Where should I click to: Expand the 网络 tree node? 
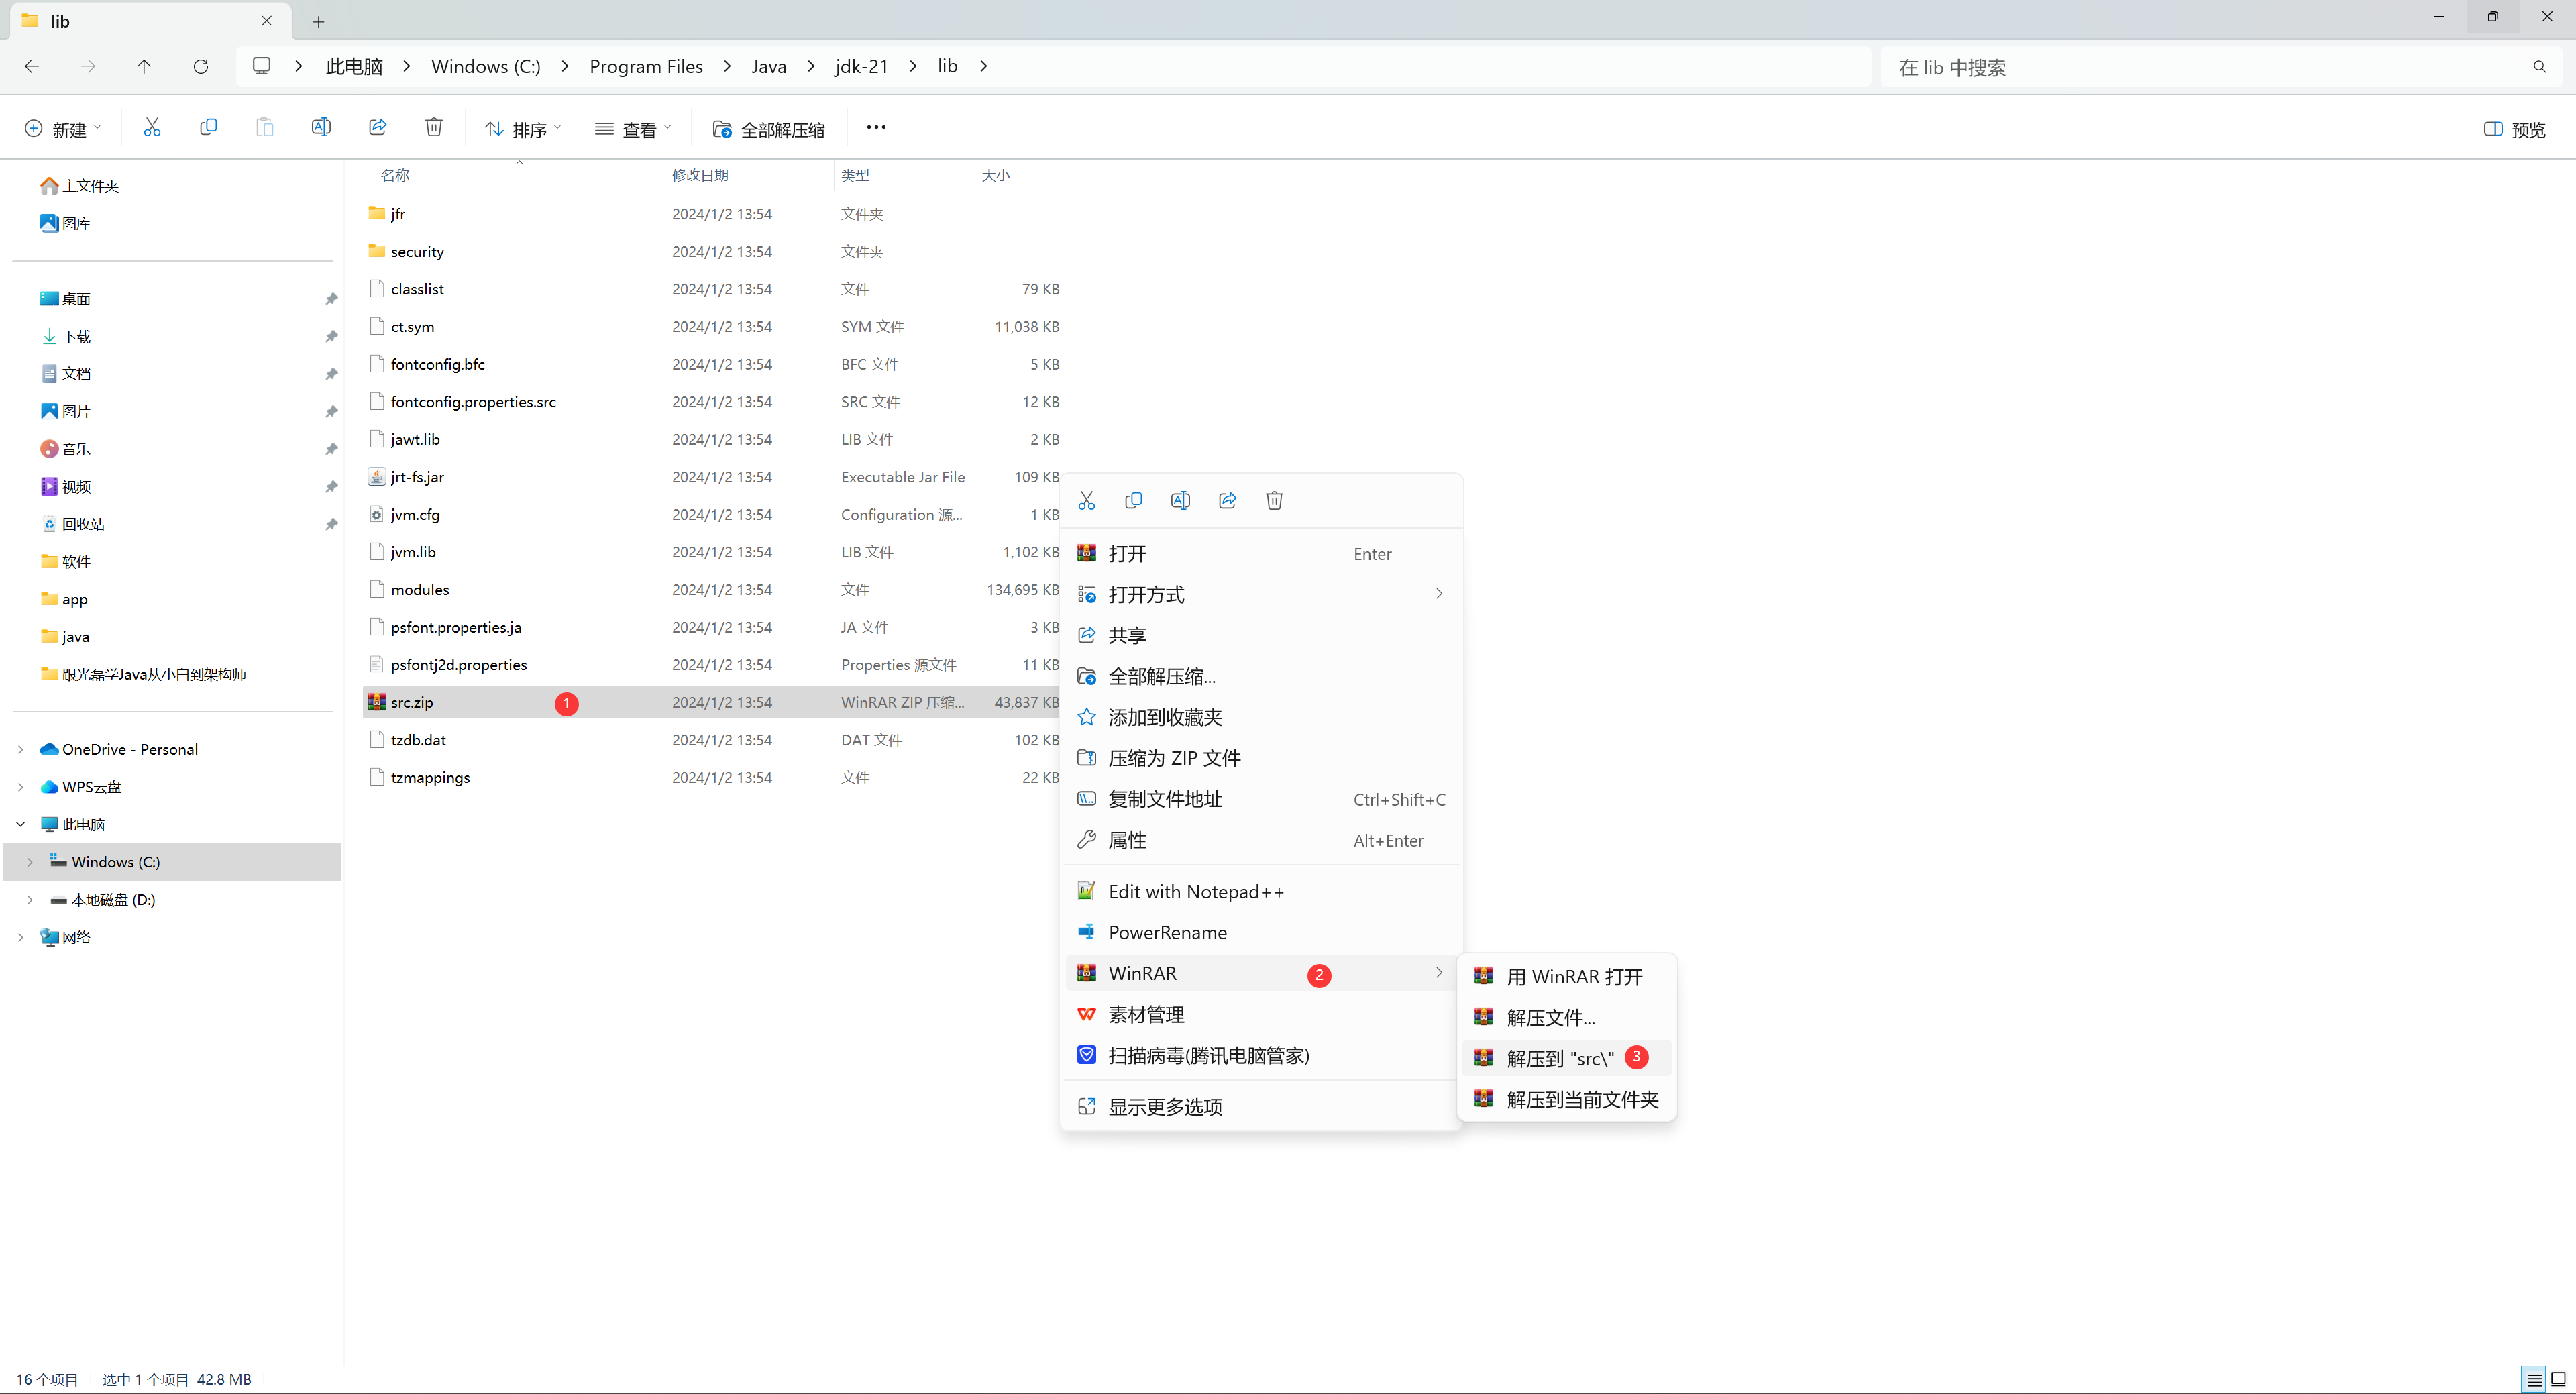pyautogui.click(x=21, y=937)
